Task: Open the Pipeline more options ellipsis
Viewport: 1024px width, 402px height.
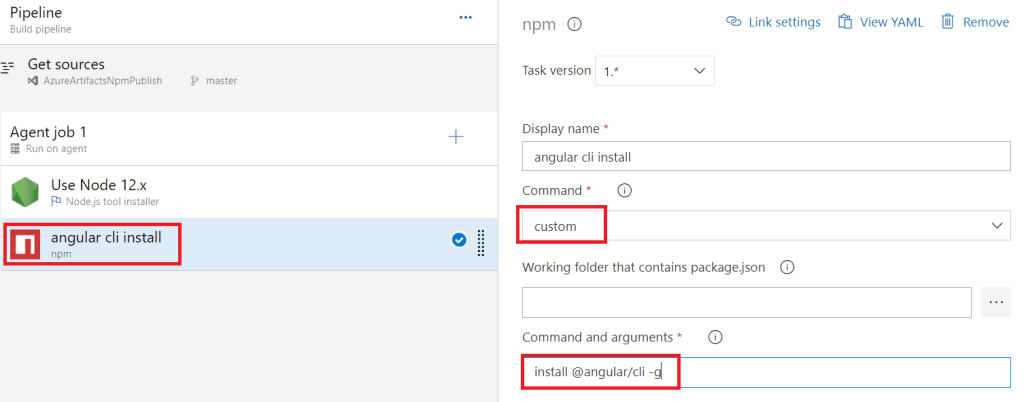Action: [x=465, y=18]
